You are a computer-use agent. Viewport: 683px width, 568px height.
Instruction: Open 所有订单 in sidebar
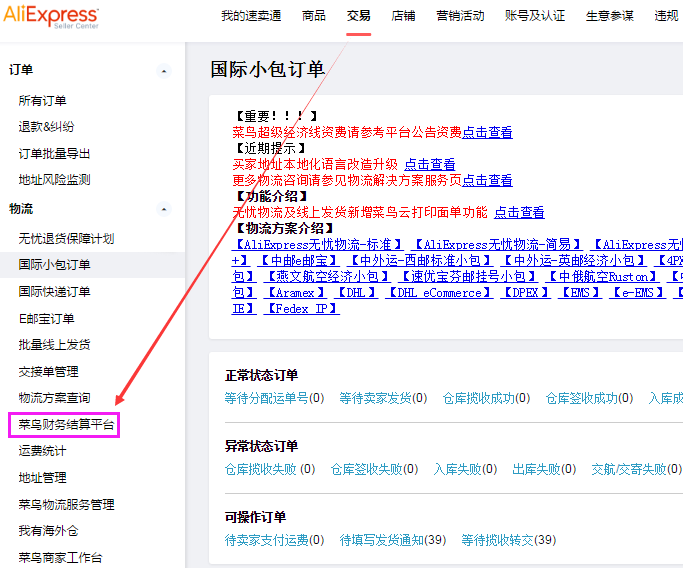[42, 101]
